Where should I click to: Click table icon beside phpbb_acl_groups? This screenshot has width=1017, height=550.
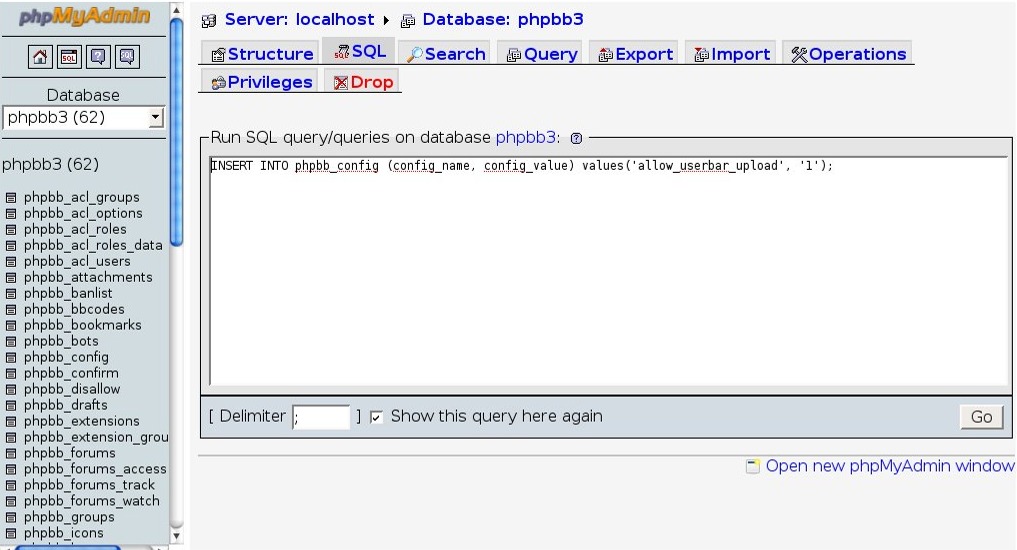point(11,198)
